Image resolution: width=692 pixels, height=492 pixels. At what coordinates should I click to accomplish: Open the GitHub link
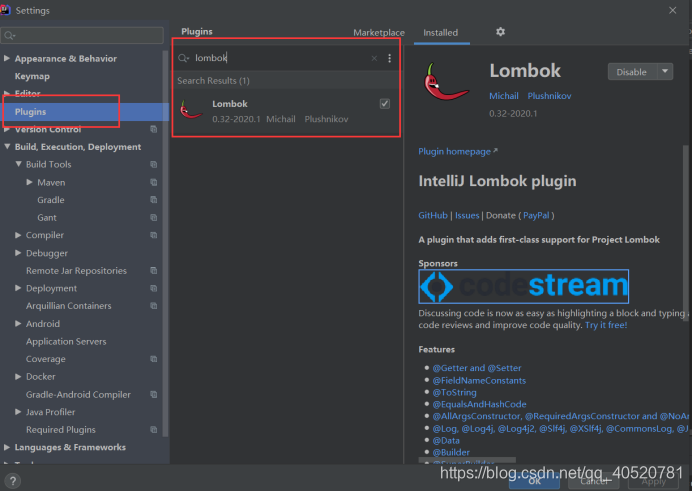[x=433, y=215]
